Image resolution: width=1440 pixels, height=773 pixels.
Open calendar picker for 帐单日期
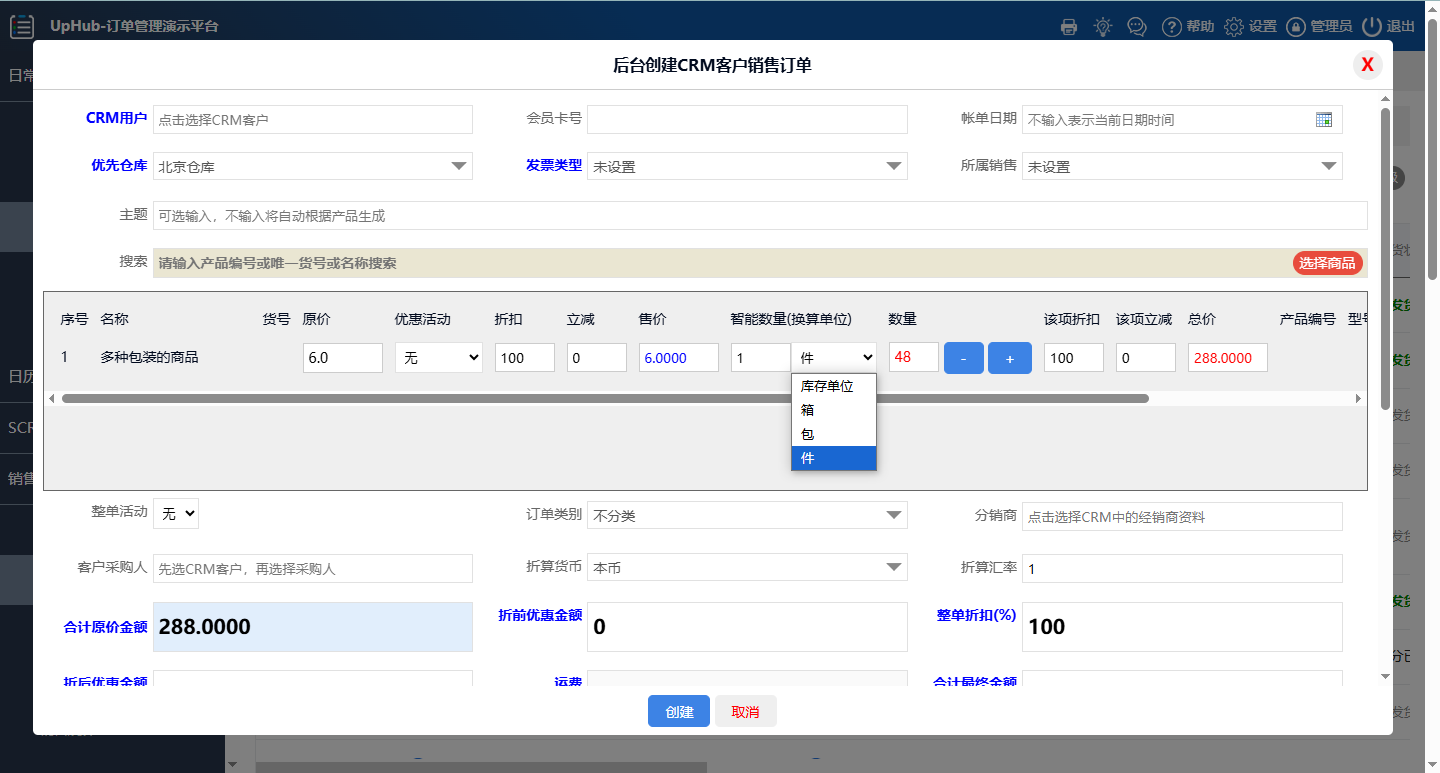tap(1323, 119)
